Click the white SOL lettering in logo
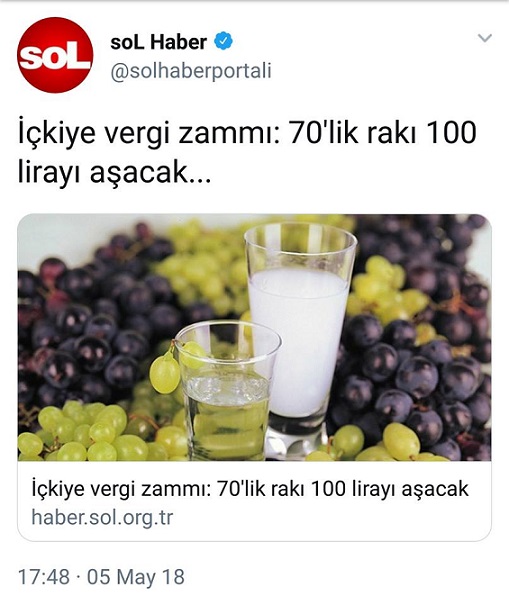Viewport: 509px width, 605px height. [54, 58]
